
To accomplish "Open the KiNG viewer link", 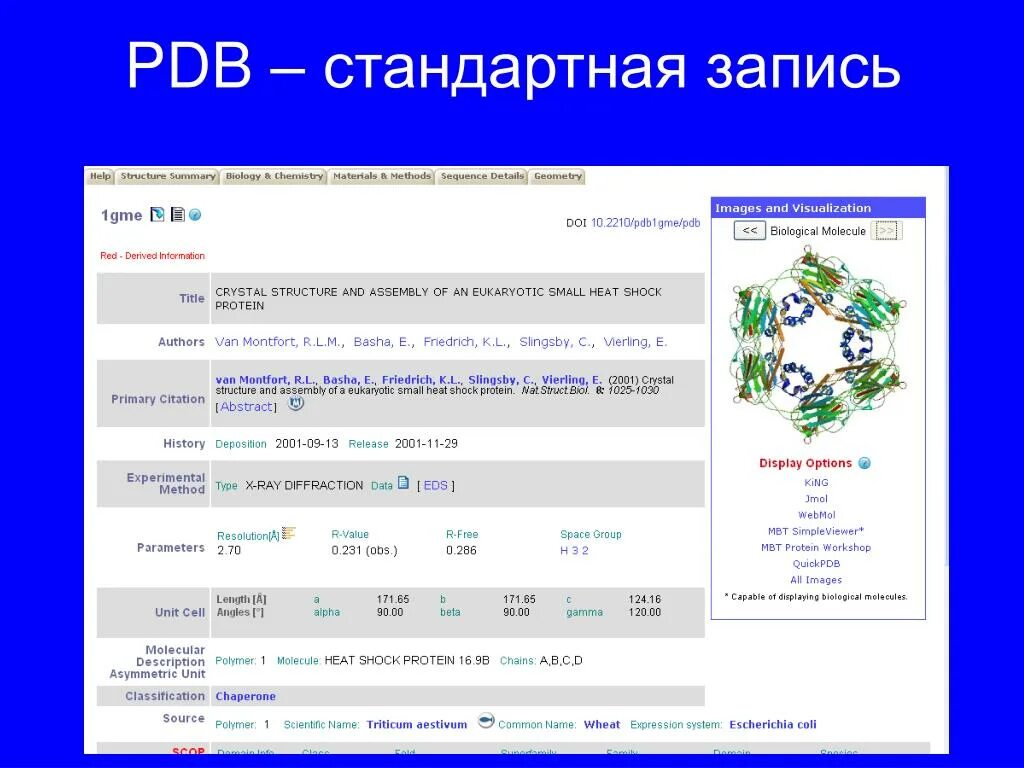I will coord(816,483).
